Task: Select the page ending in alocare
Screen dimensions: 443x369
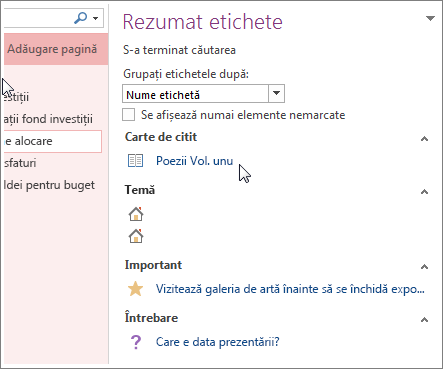Action: (x=53, y=141)
